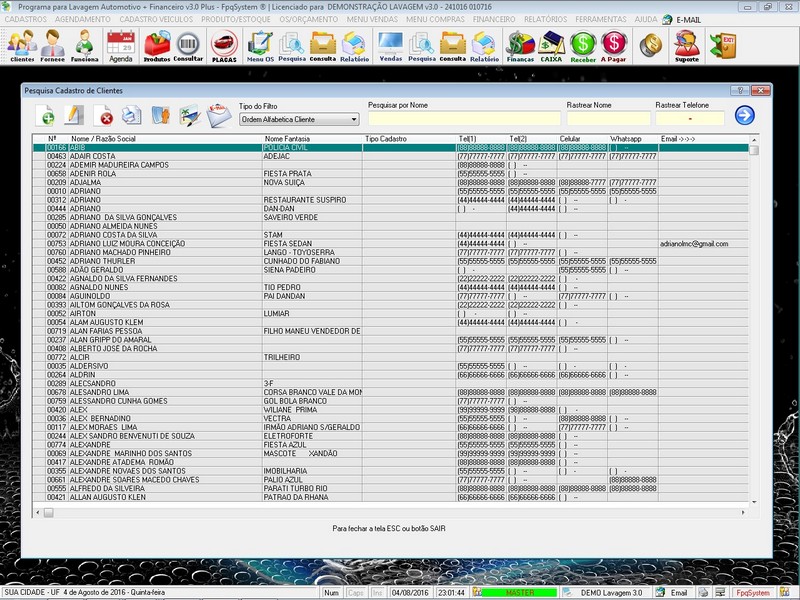Click the Rastrear Nome field

coord(609,119)
